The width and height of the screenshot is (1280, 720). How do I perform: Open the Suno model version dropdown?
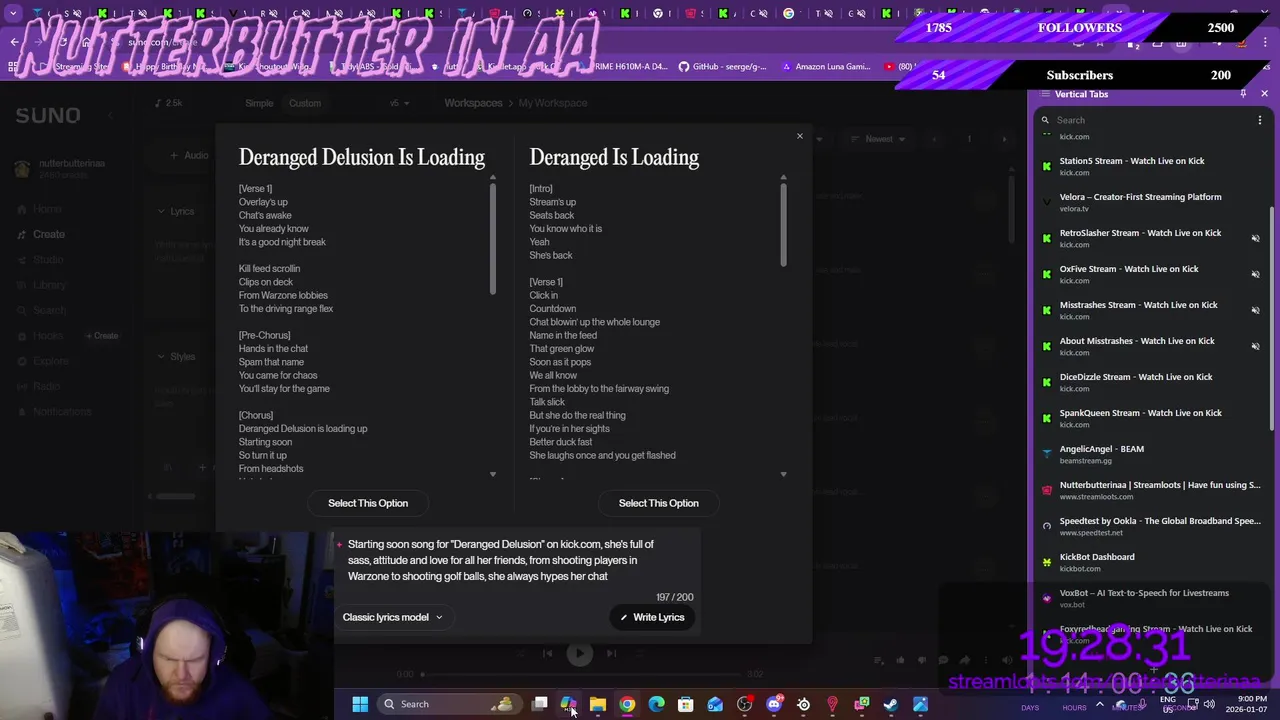click(x=399, y=103)
